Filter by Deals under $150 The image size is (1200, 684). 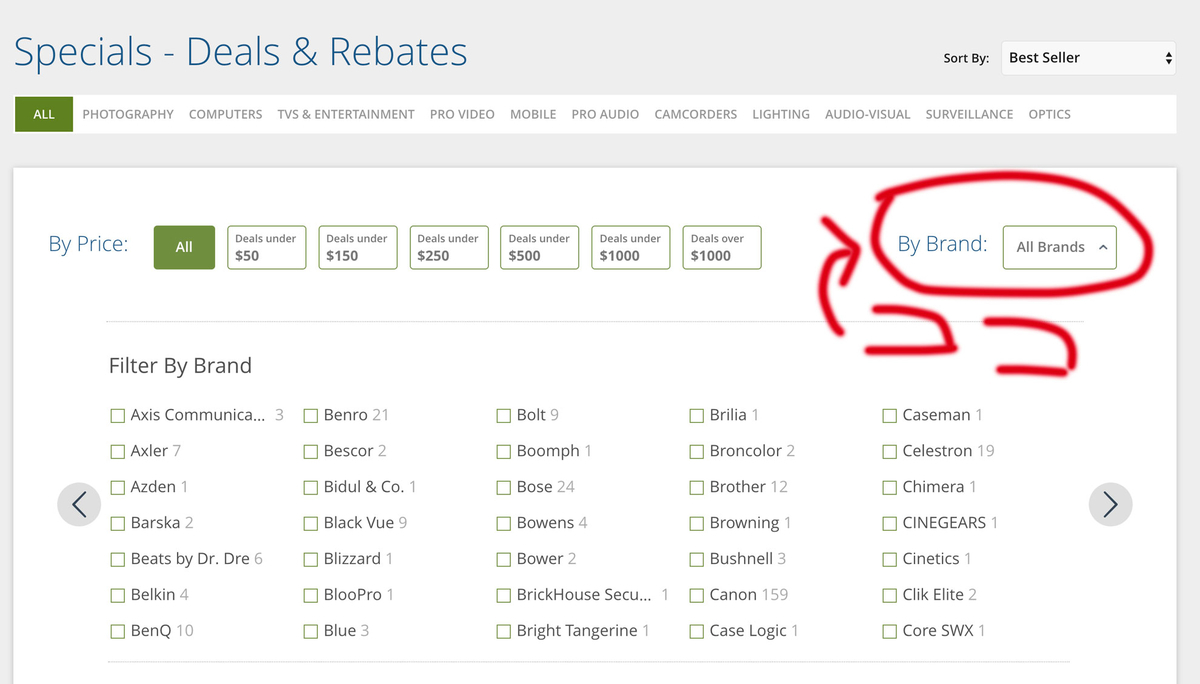tap(358, 247)
